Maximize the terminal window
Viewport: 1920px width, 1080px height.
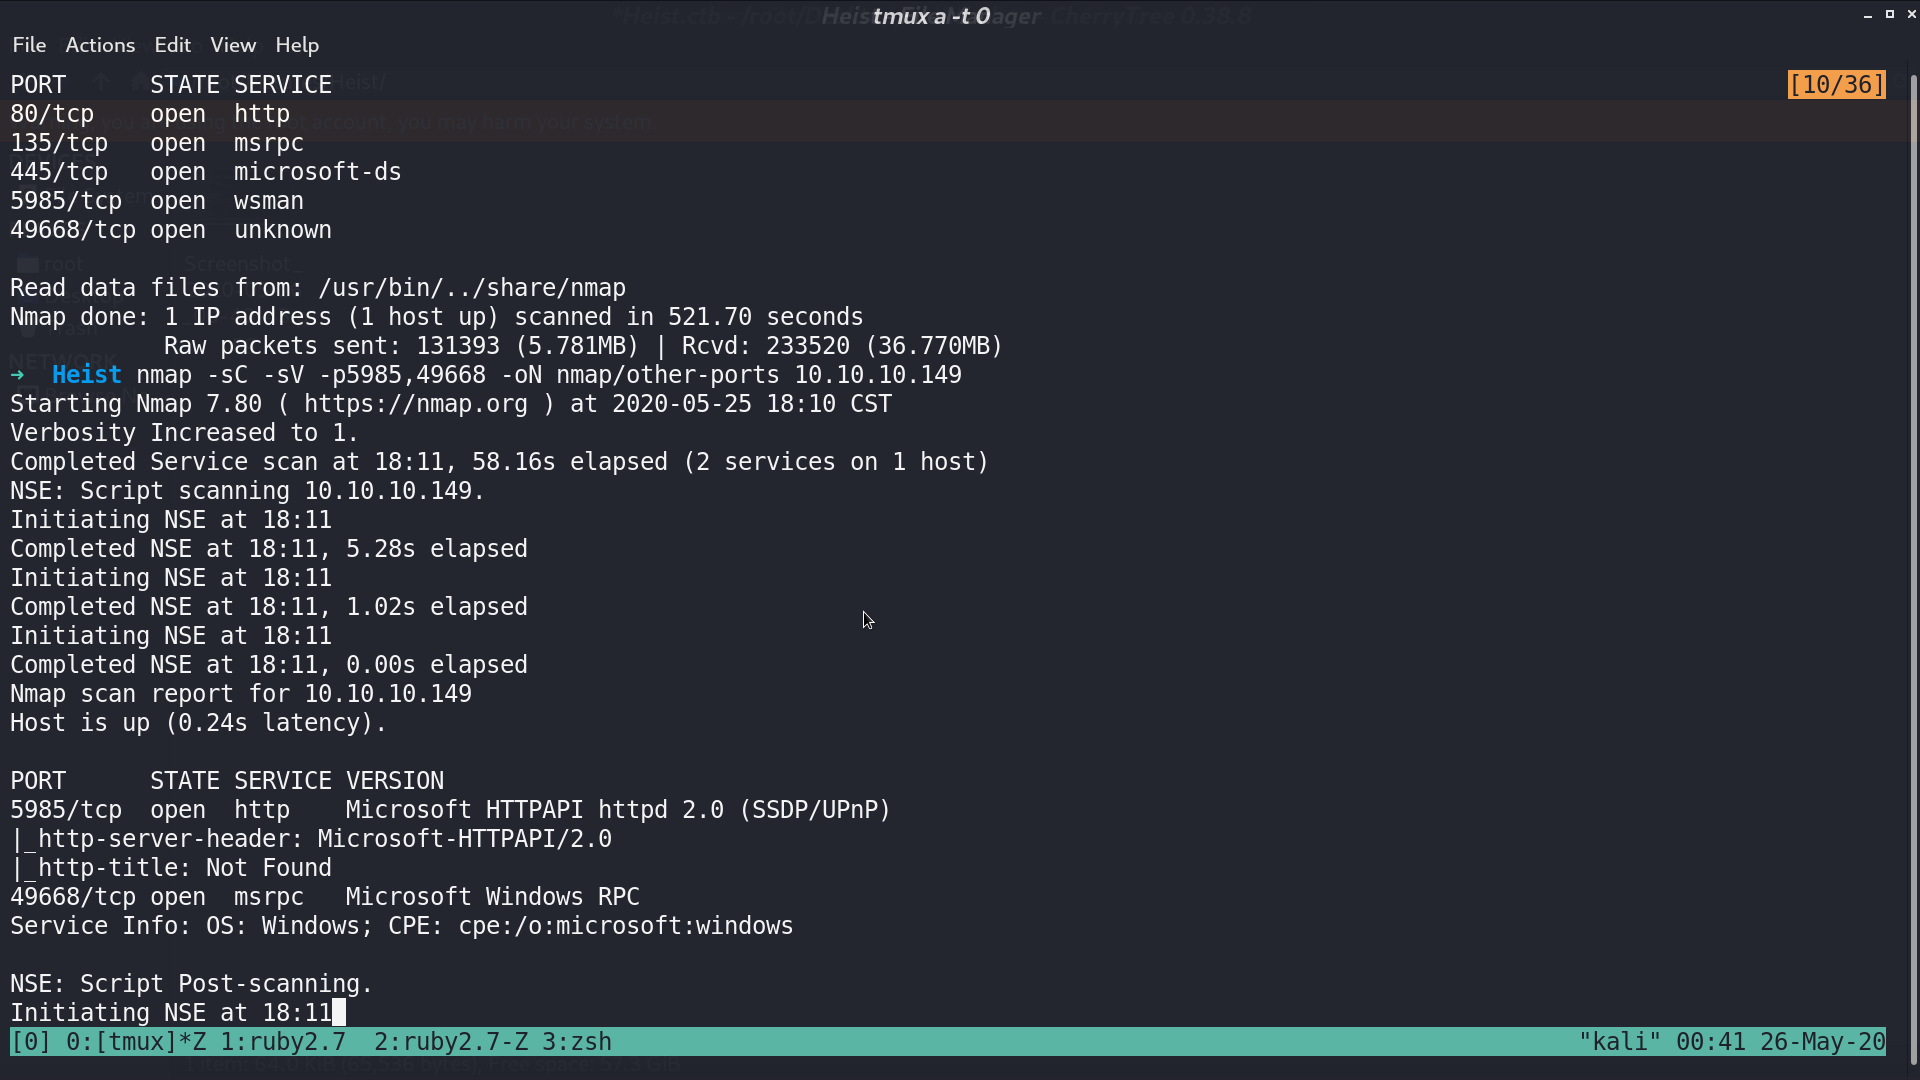pyautogui.click(x=1890, y=14)
